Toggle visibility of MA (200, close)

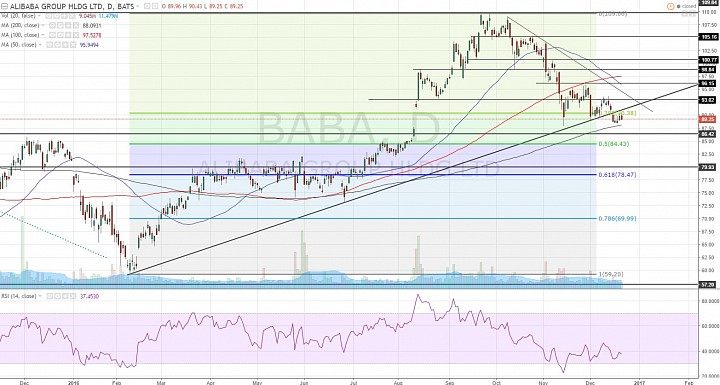[52, 25]
